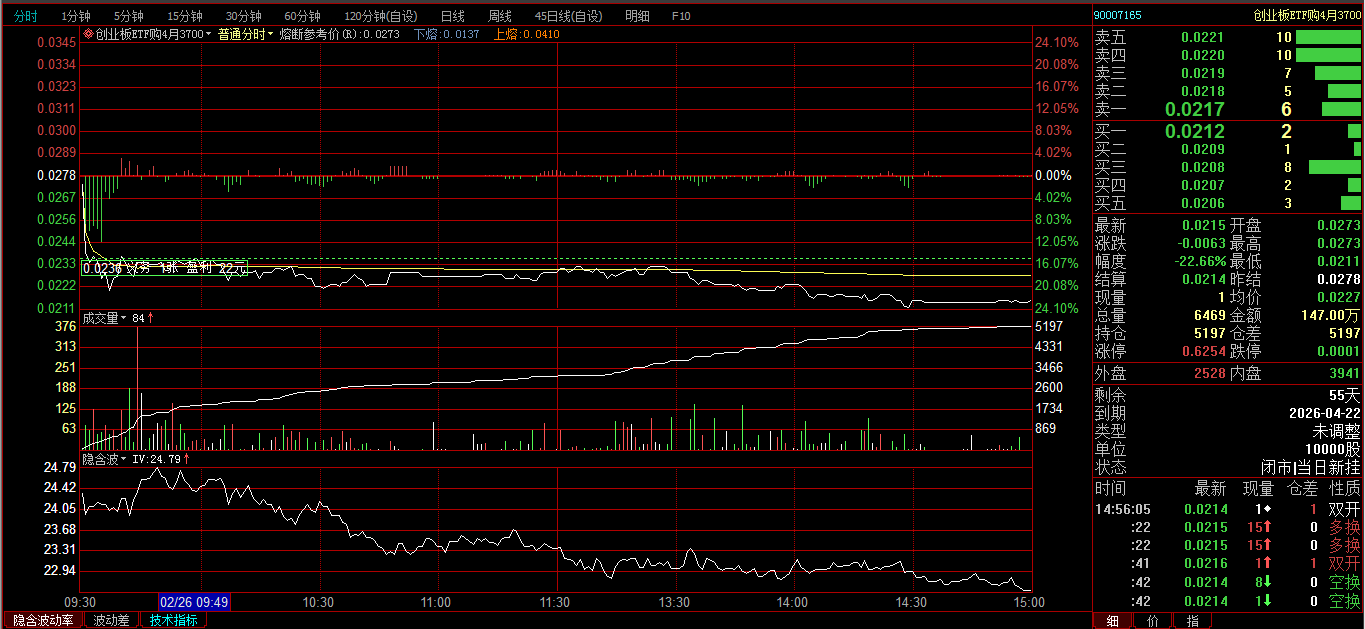The height and width of the screenshot is (629, 1365).
Task: Select the 细 tab in trades panel
Action: tap(1112, 621)
